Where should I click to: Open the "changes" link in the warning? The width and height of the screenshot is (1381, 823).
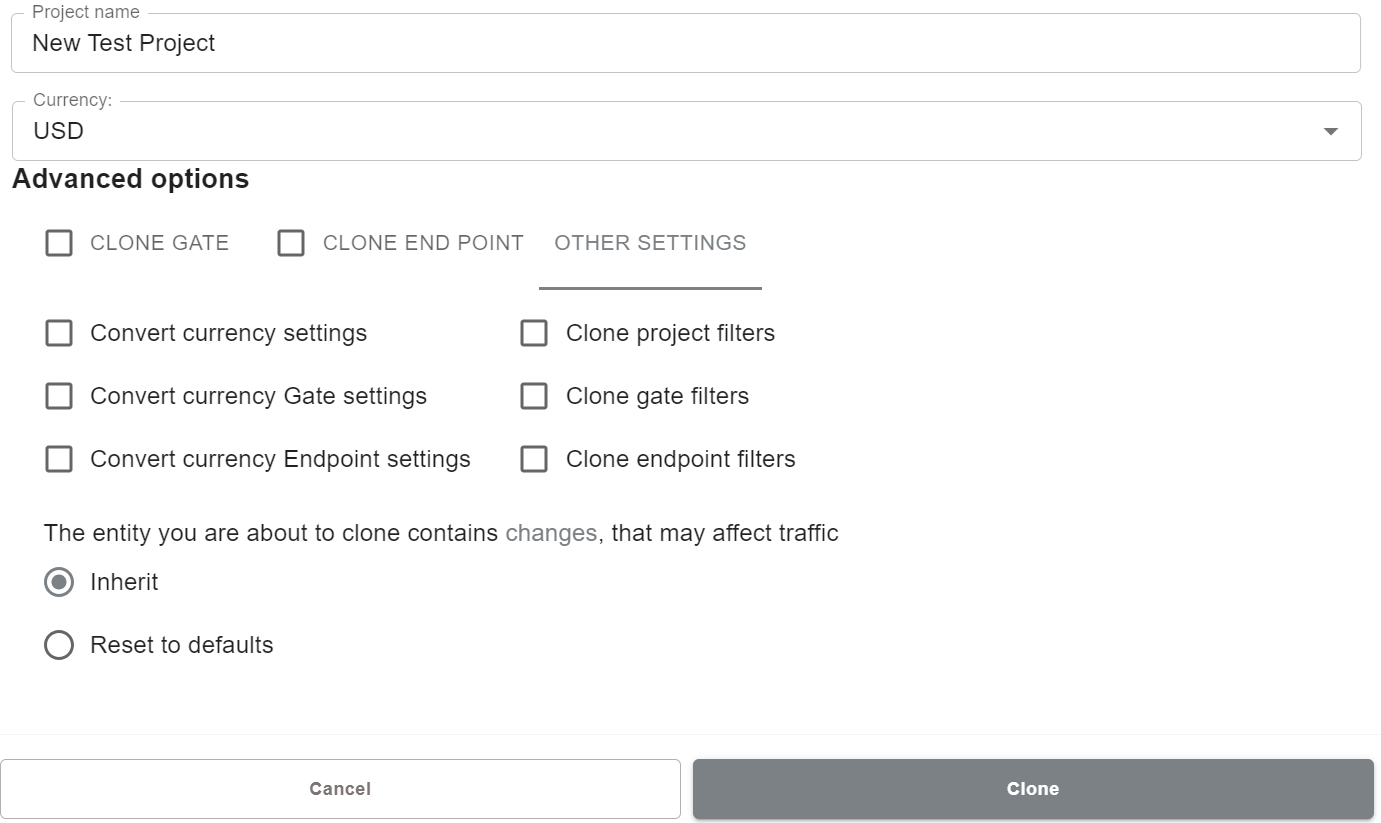point(551,533)
